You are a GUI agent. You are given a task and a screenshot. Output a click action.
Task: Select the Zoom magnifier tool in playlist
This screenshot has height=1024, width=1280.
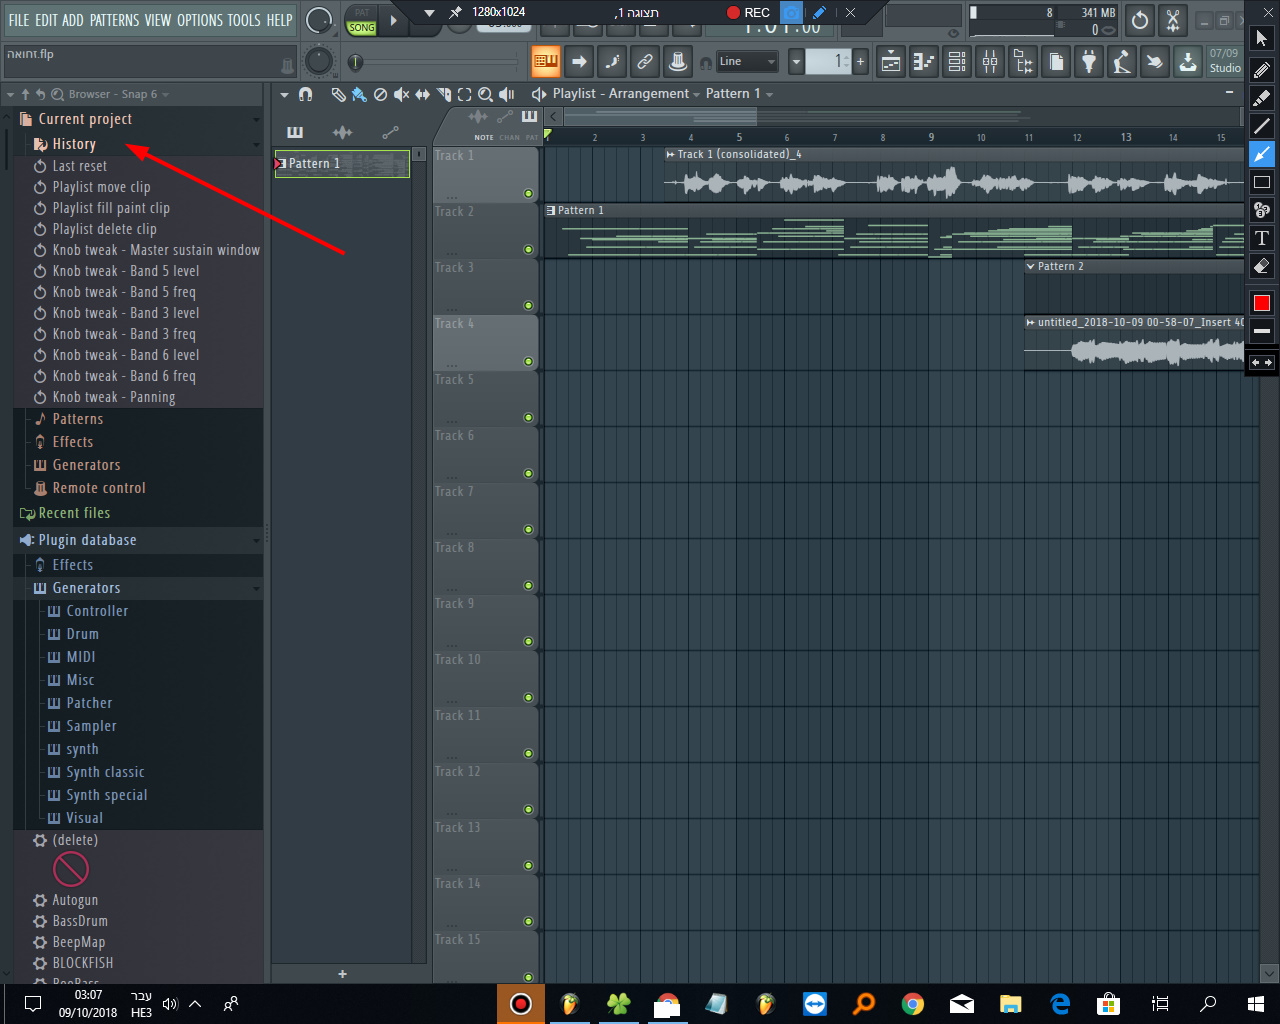tap(485, 94)
